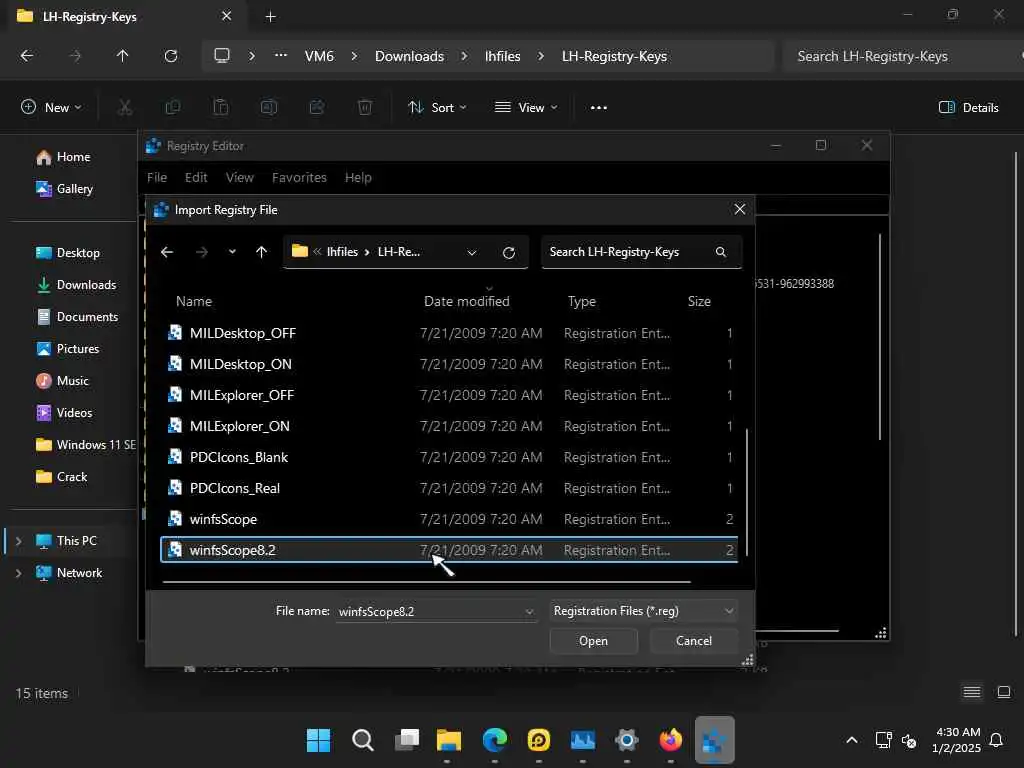Click the file list vertical scrollbar in dialog
This screenshot has width=1024, height=768.
(746, 491)
